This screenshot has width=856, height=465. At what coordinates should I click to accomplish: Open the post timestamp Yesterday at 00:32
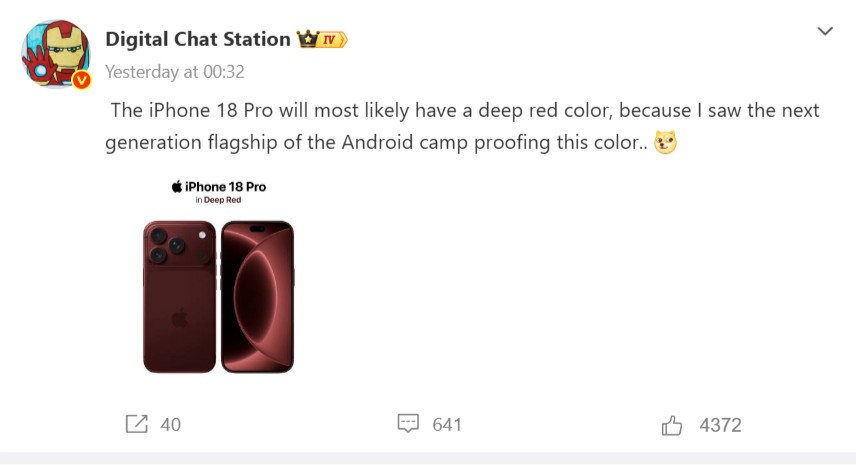click(175, 72)
